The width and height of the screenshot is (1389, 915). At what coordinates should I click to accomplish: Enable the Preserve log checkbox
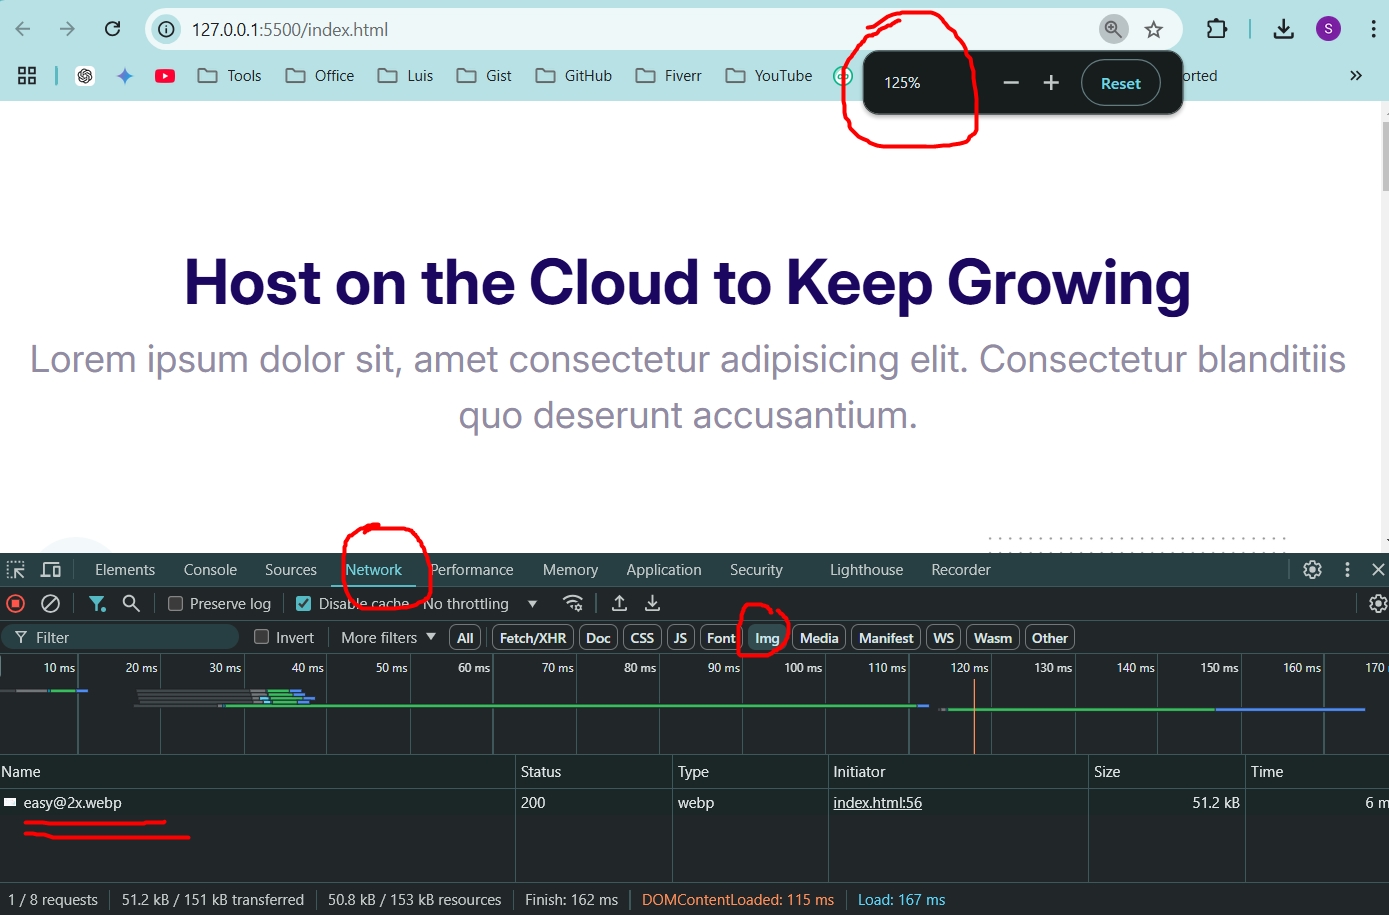point(175,604)
